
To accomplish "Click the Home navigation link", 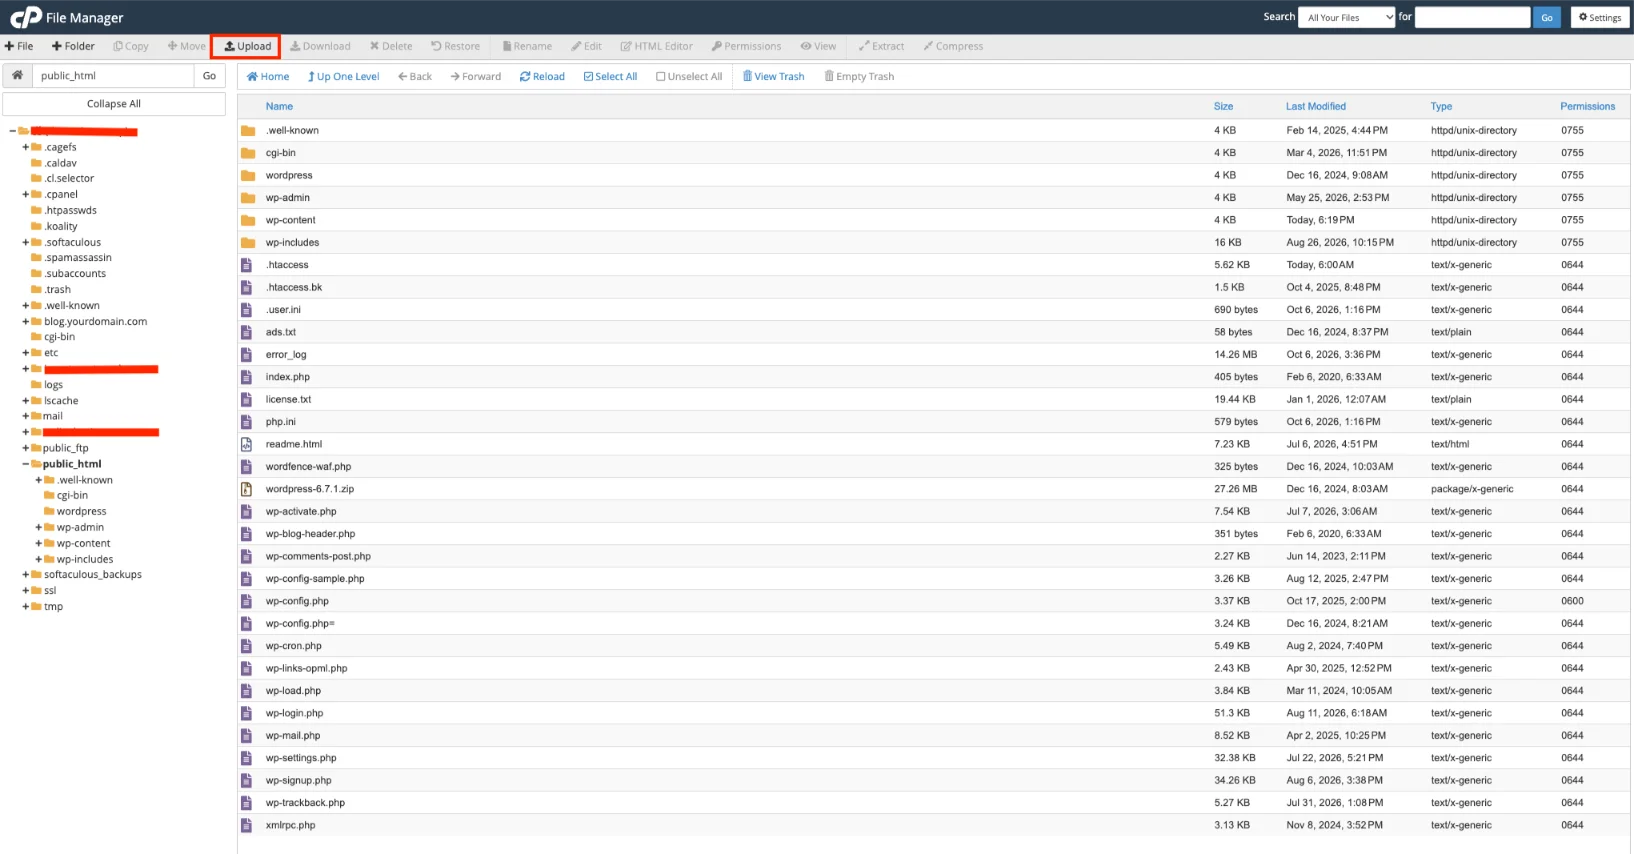I will pos(268,76).
